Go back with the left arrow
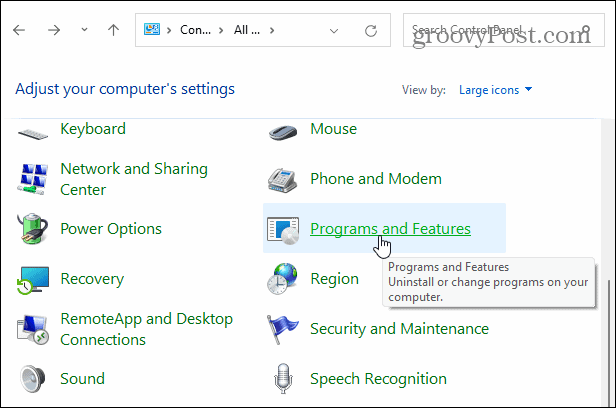Viewport: 616px width, 408px height. (x=19, y=30)
